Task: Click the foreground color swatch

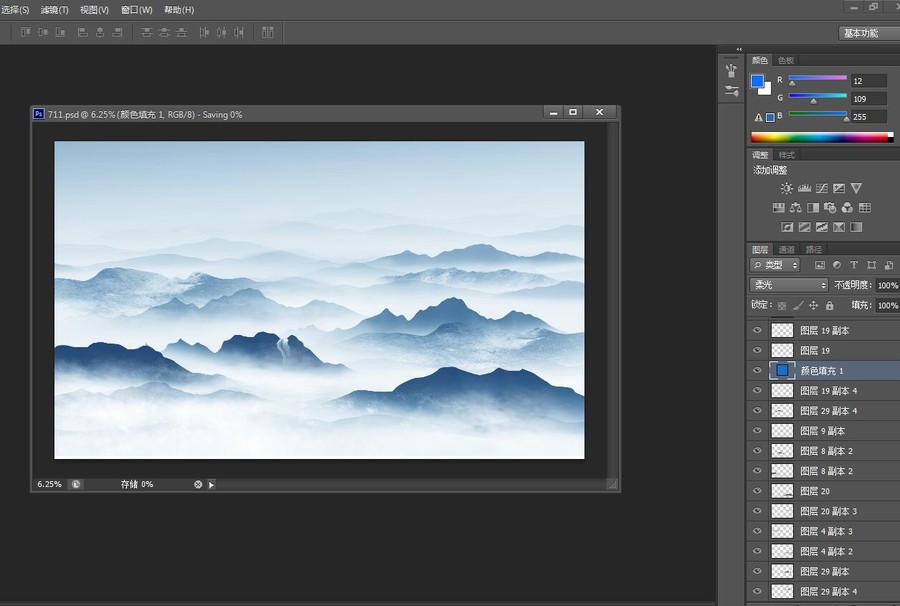Action: [758, 81]
